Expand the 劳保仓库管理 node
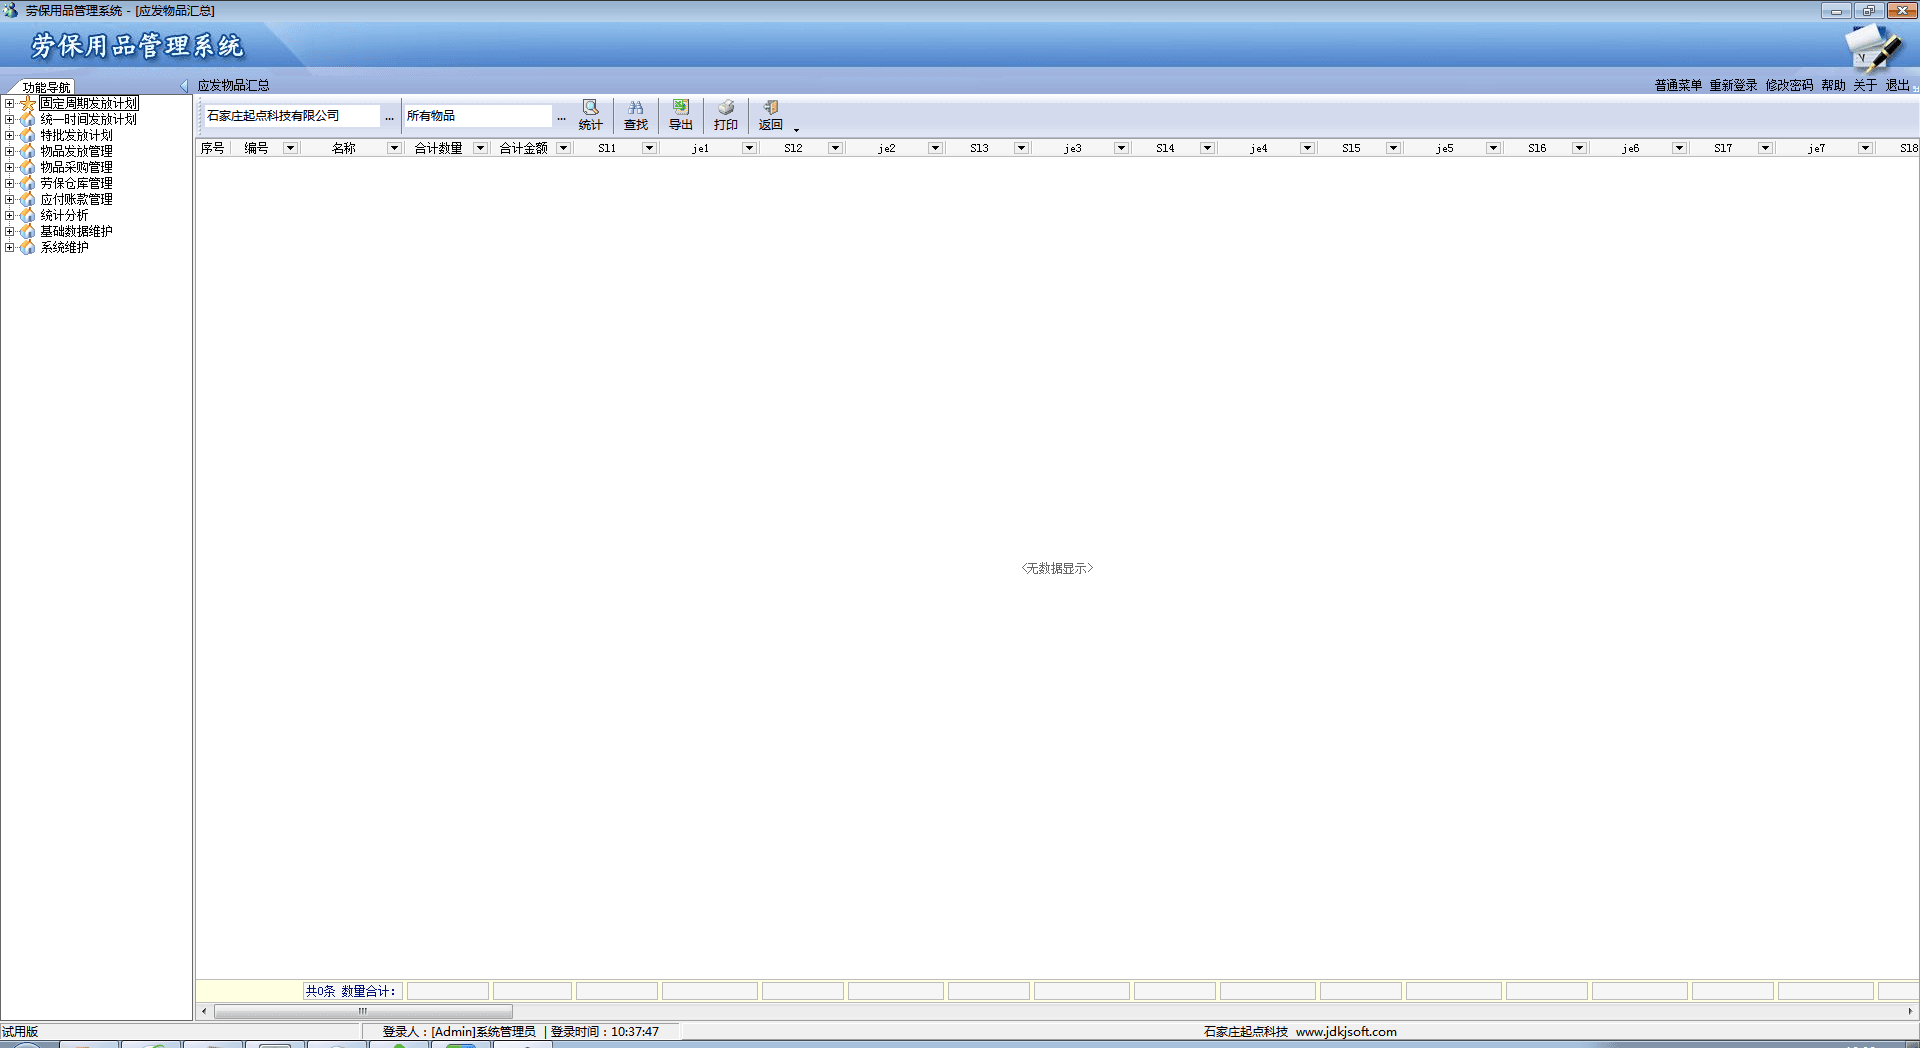The height and width of the screenshot is (1048, 1920). click(9, 184)
